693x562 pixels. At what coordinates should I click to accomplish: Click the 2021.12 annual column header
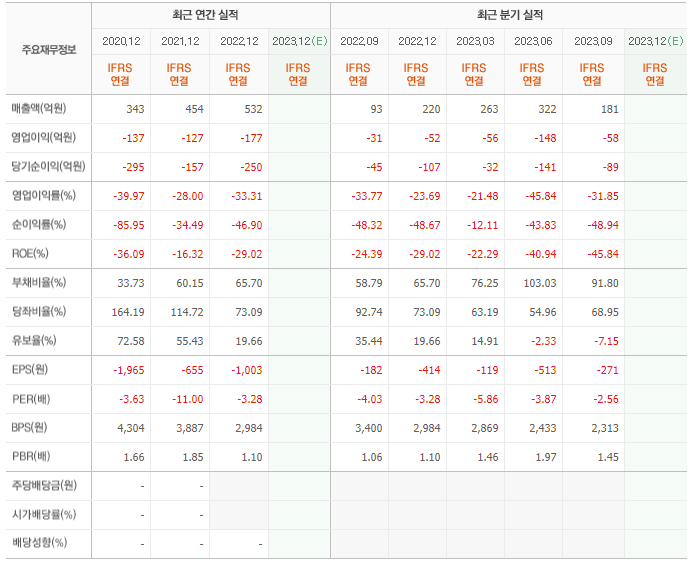[x=180, y=41]
